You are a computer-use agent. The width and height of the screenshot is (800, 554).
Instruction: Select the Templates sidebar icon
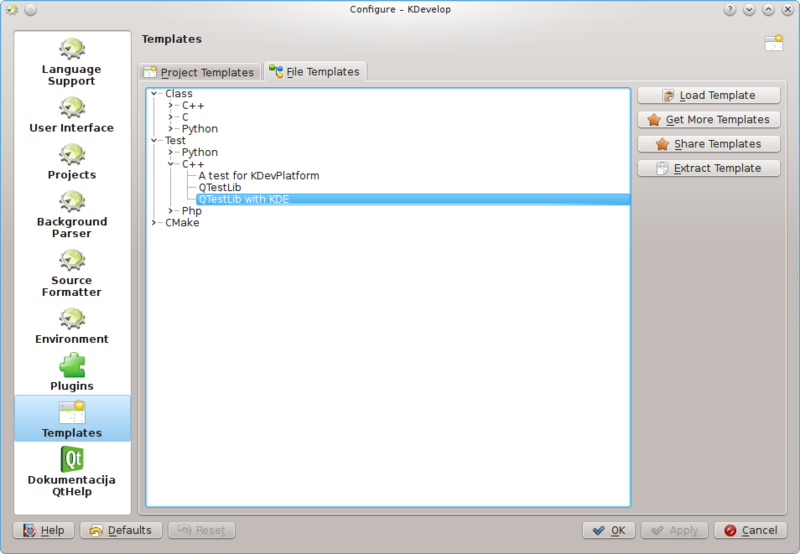click(72, 413)
